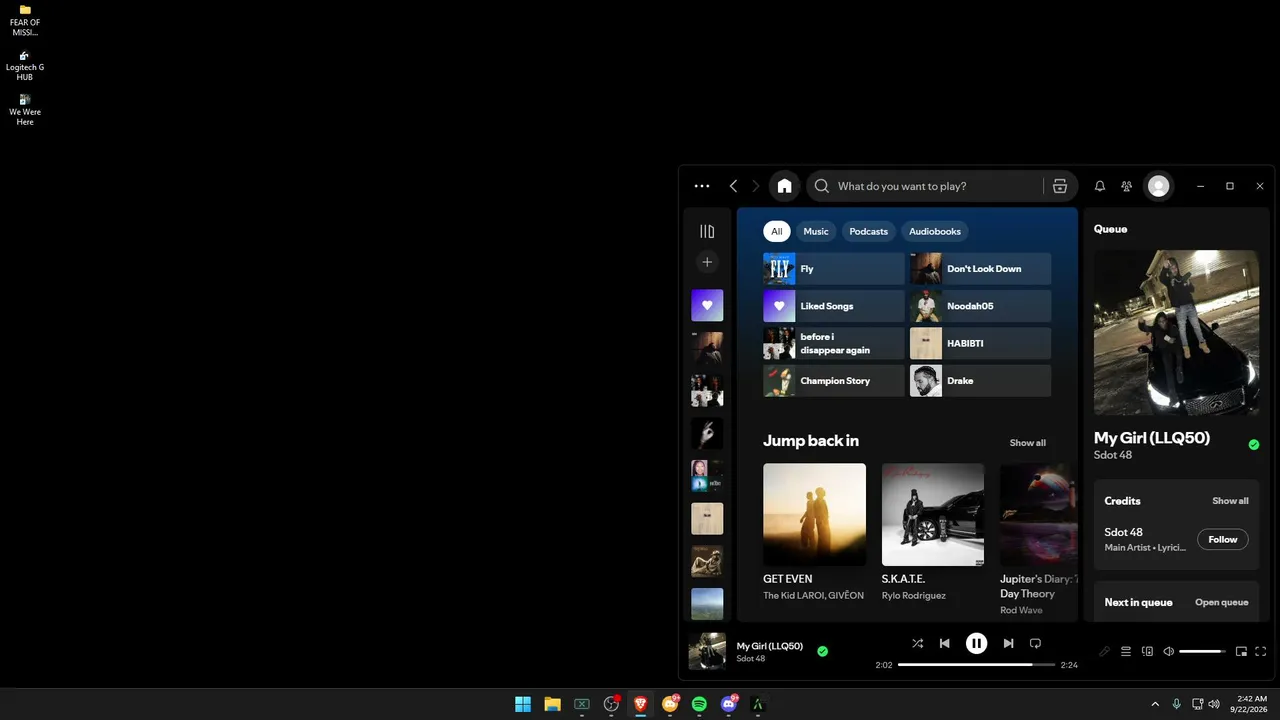1280x720 pixels.
Task: Open the Don't Look Down tile
Action: point(980,269)
